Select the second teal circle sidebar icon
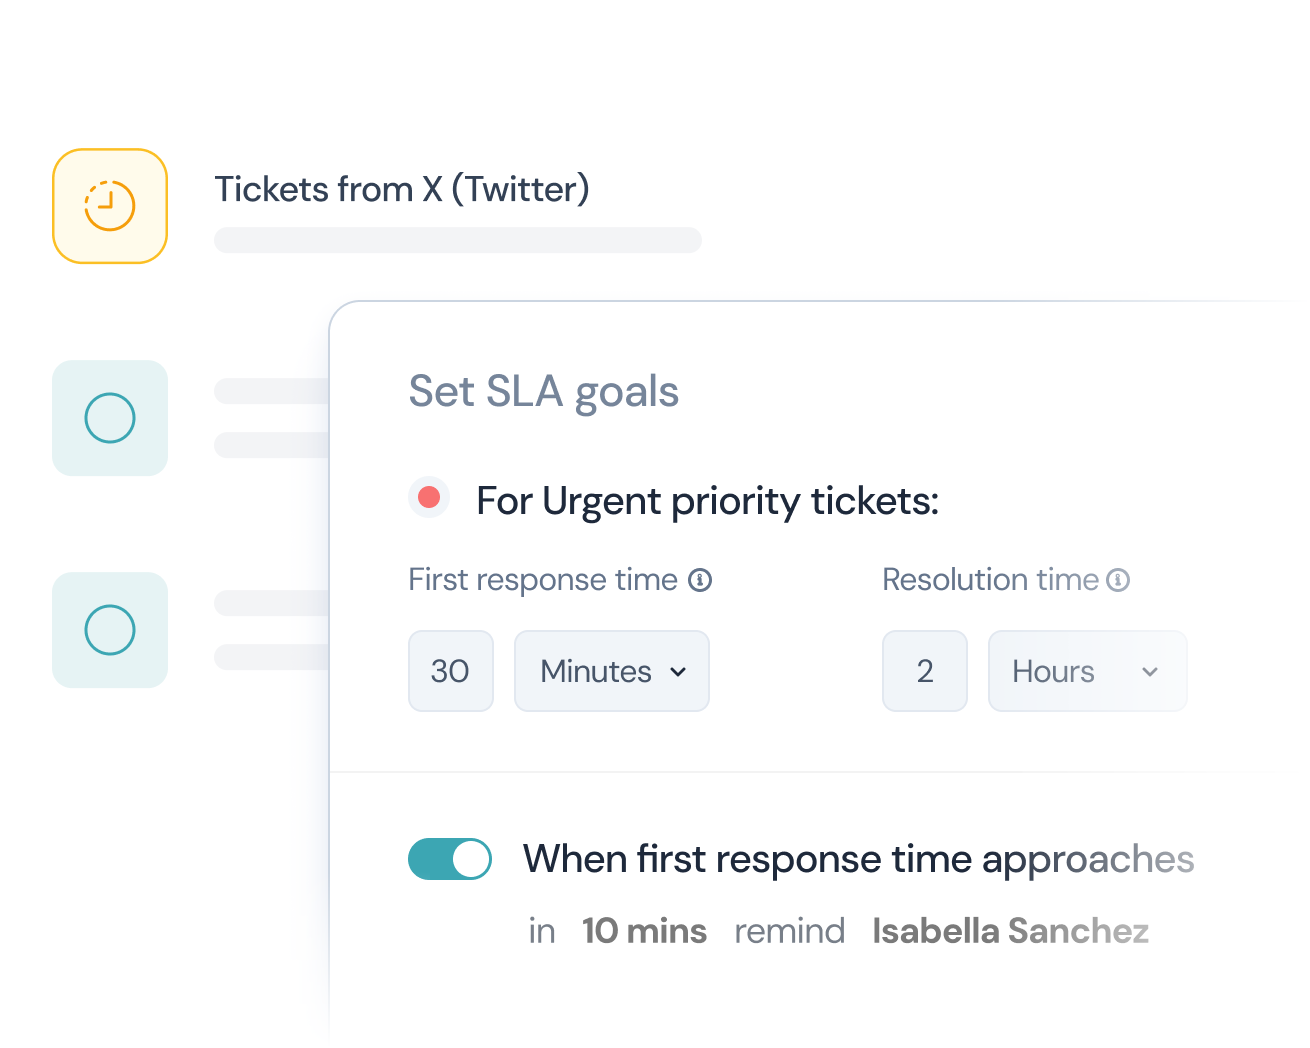The image size is (1310, 1048). (x=109, y=630)
